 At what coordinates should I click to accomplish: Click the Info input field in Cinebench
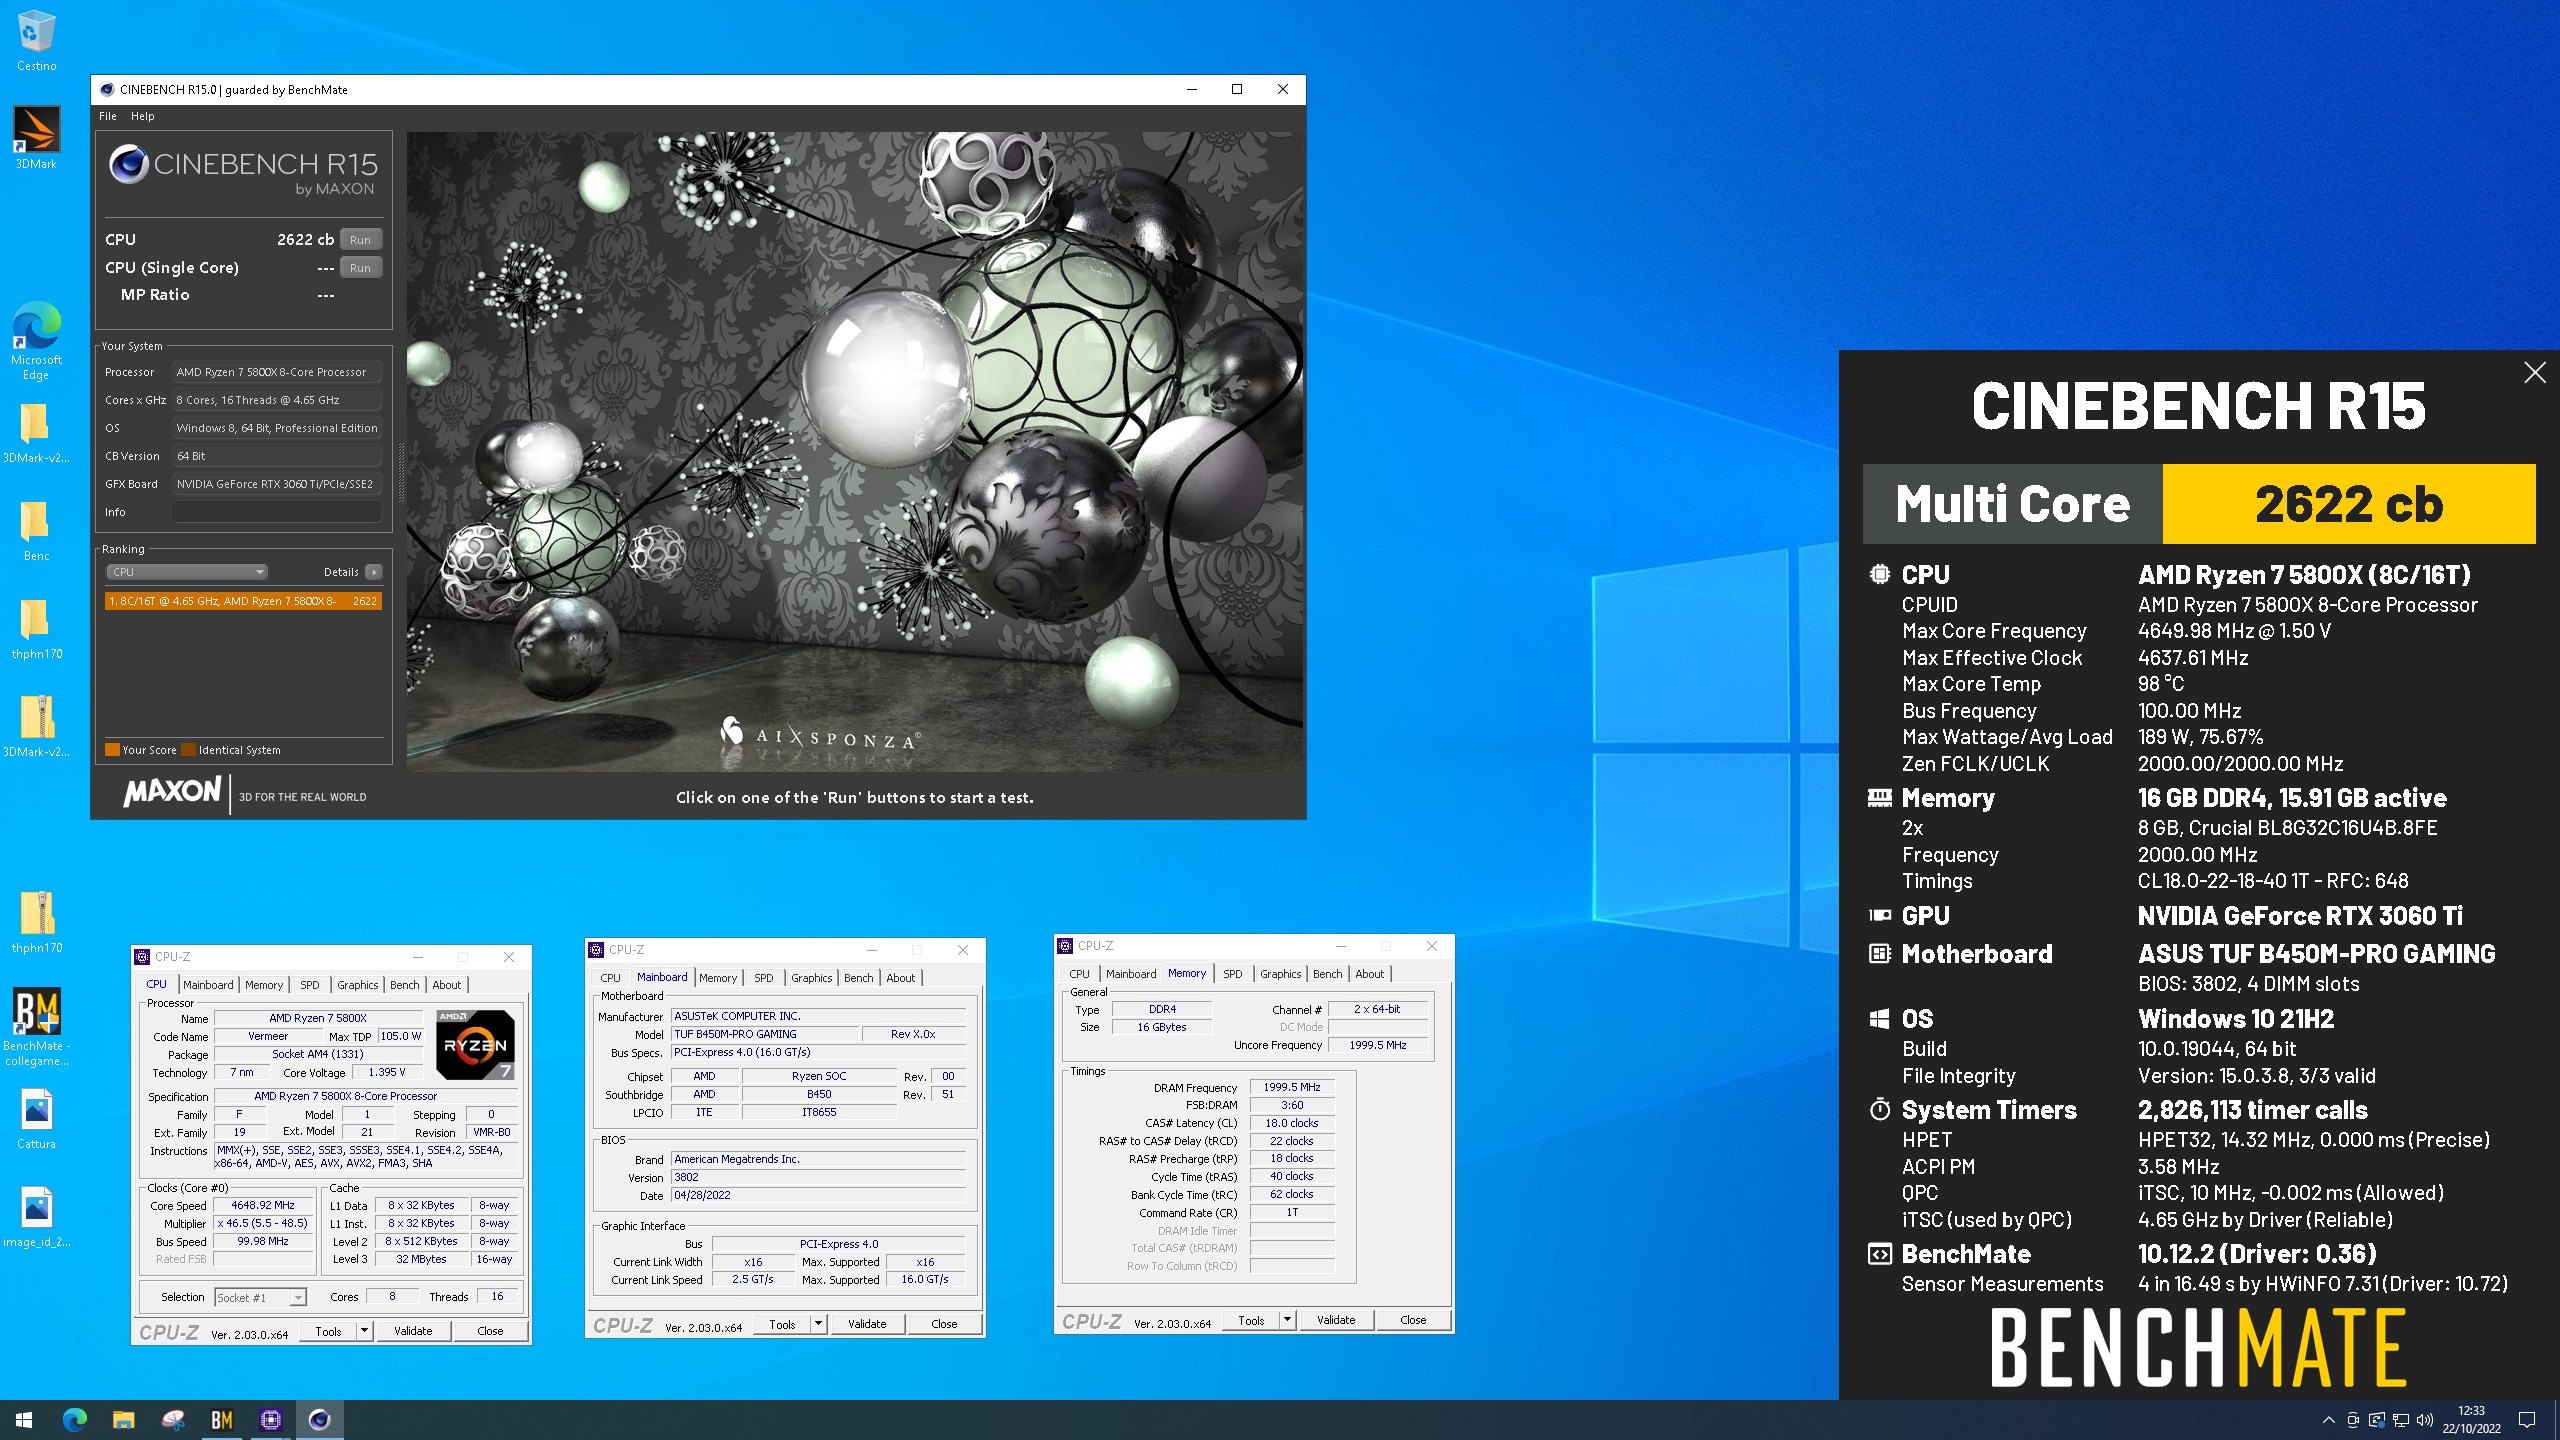click(x=276, y=512)
